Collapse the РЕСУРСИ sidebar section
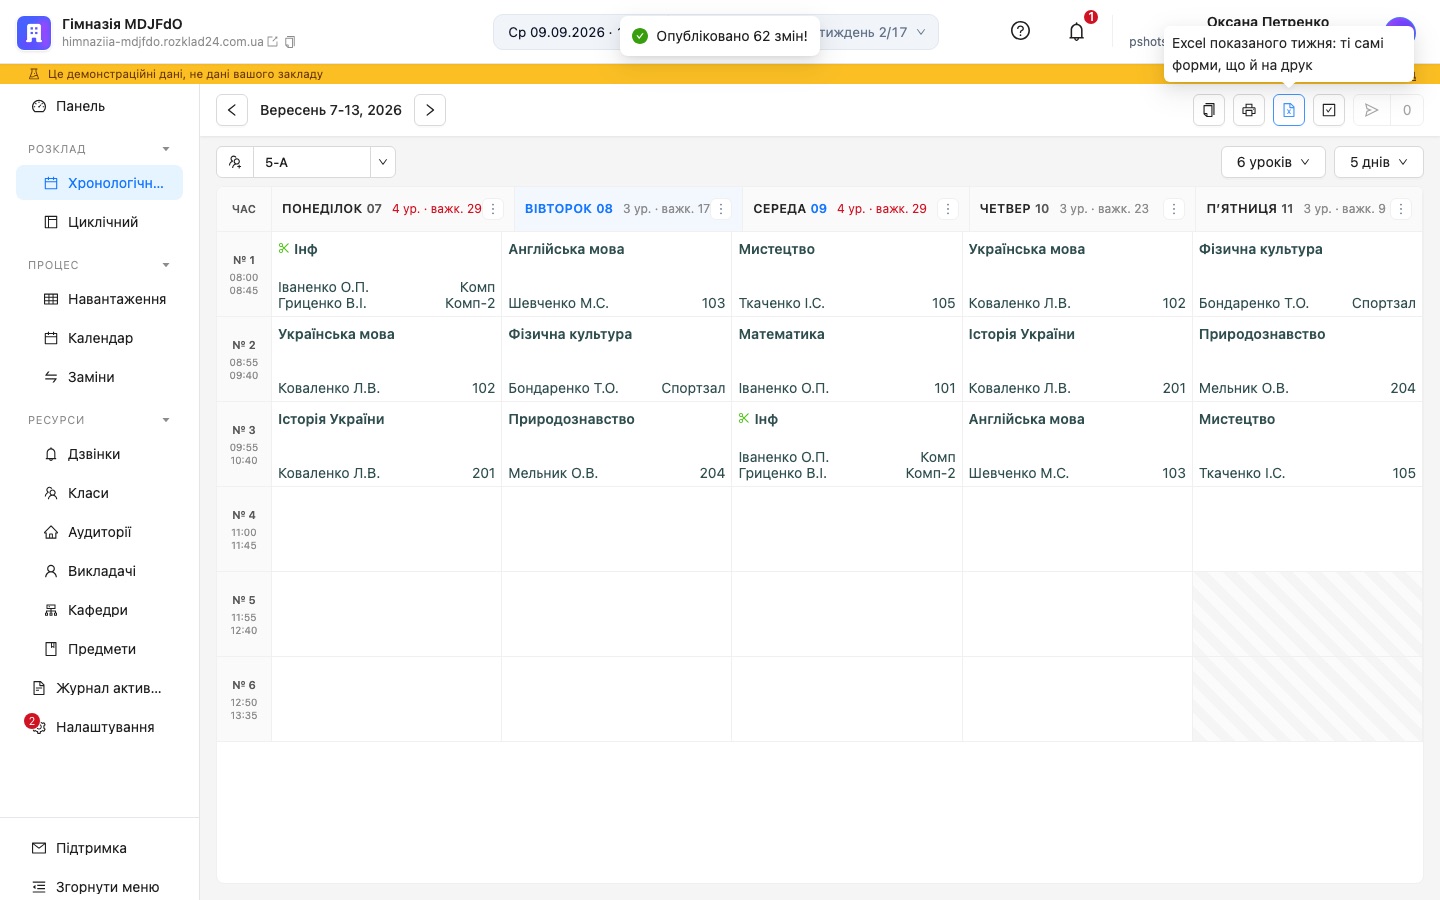 pyautogui.click(x=166, y=420)
